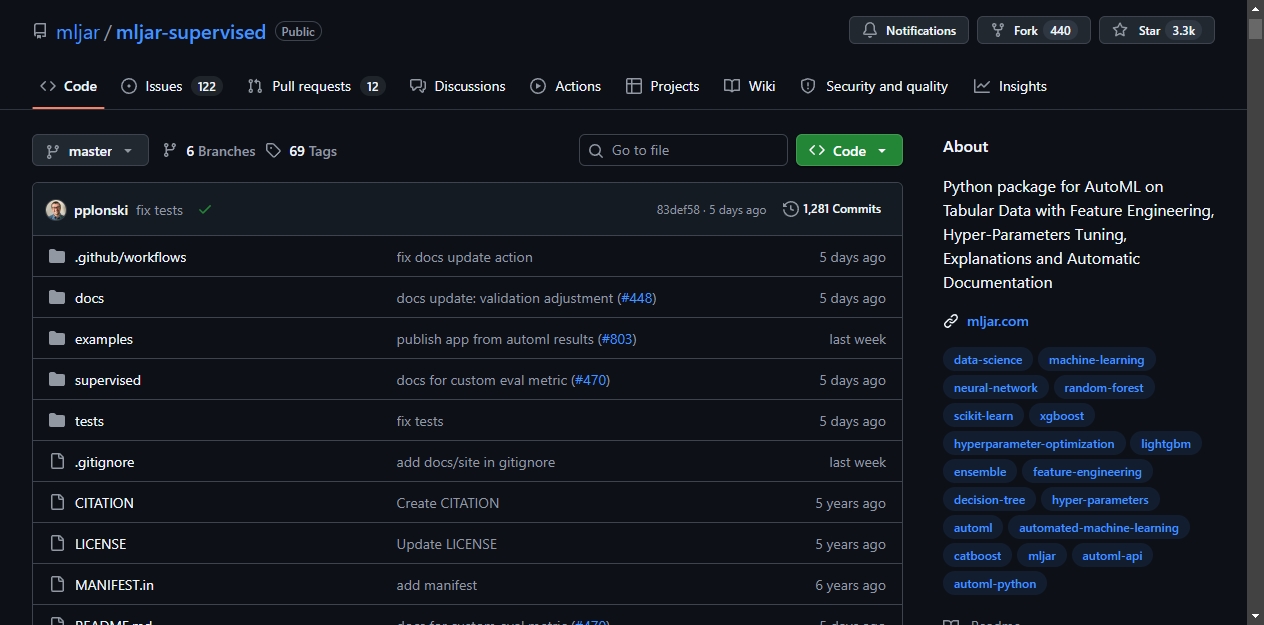Open the supervised folder
This screenshot has width=1264, height=625.
pyautogui.click(x=108, y=380)
